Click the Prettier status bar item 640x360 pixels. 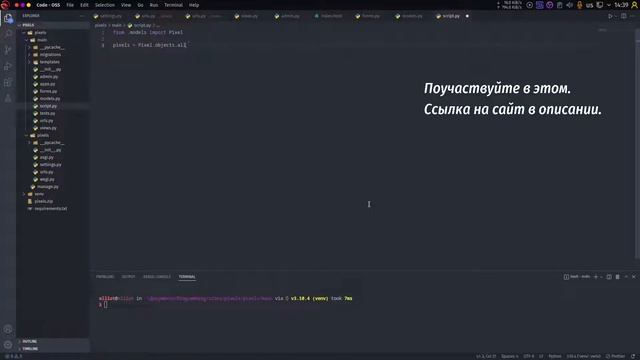(x=616, y=356)
